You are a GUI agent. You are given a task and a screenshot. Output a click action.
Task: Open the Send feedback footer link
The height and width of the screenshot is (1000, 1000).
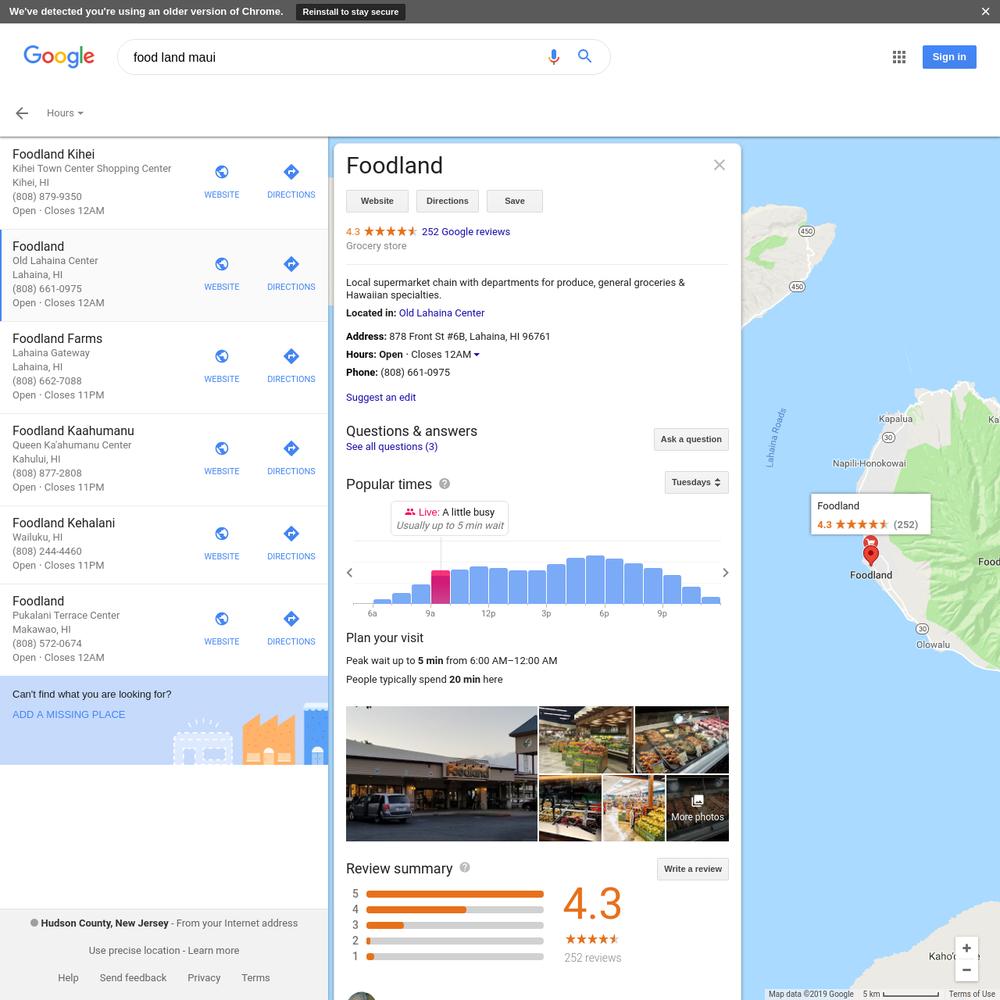point(133,978)
